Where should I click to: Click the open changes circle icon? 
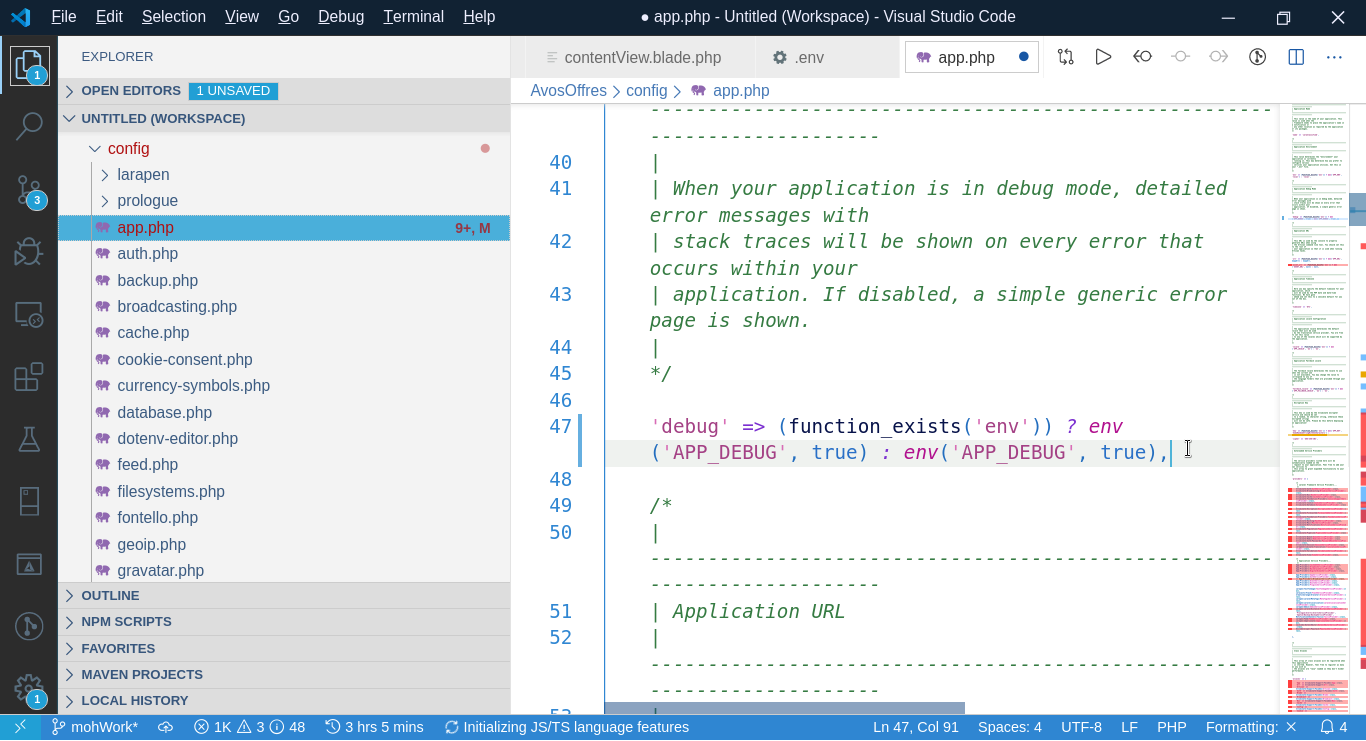[1180, 57]
